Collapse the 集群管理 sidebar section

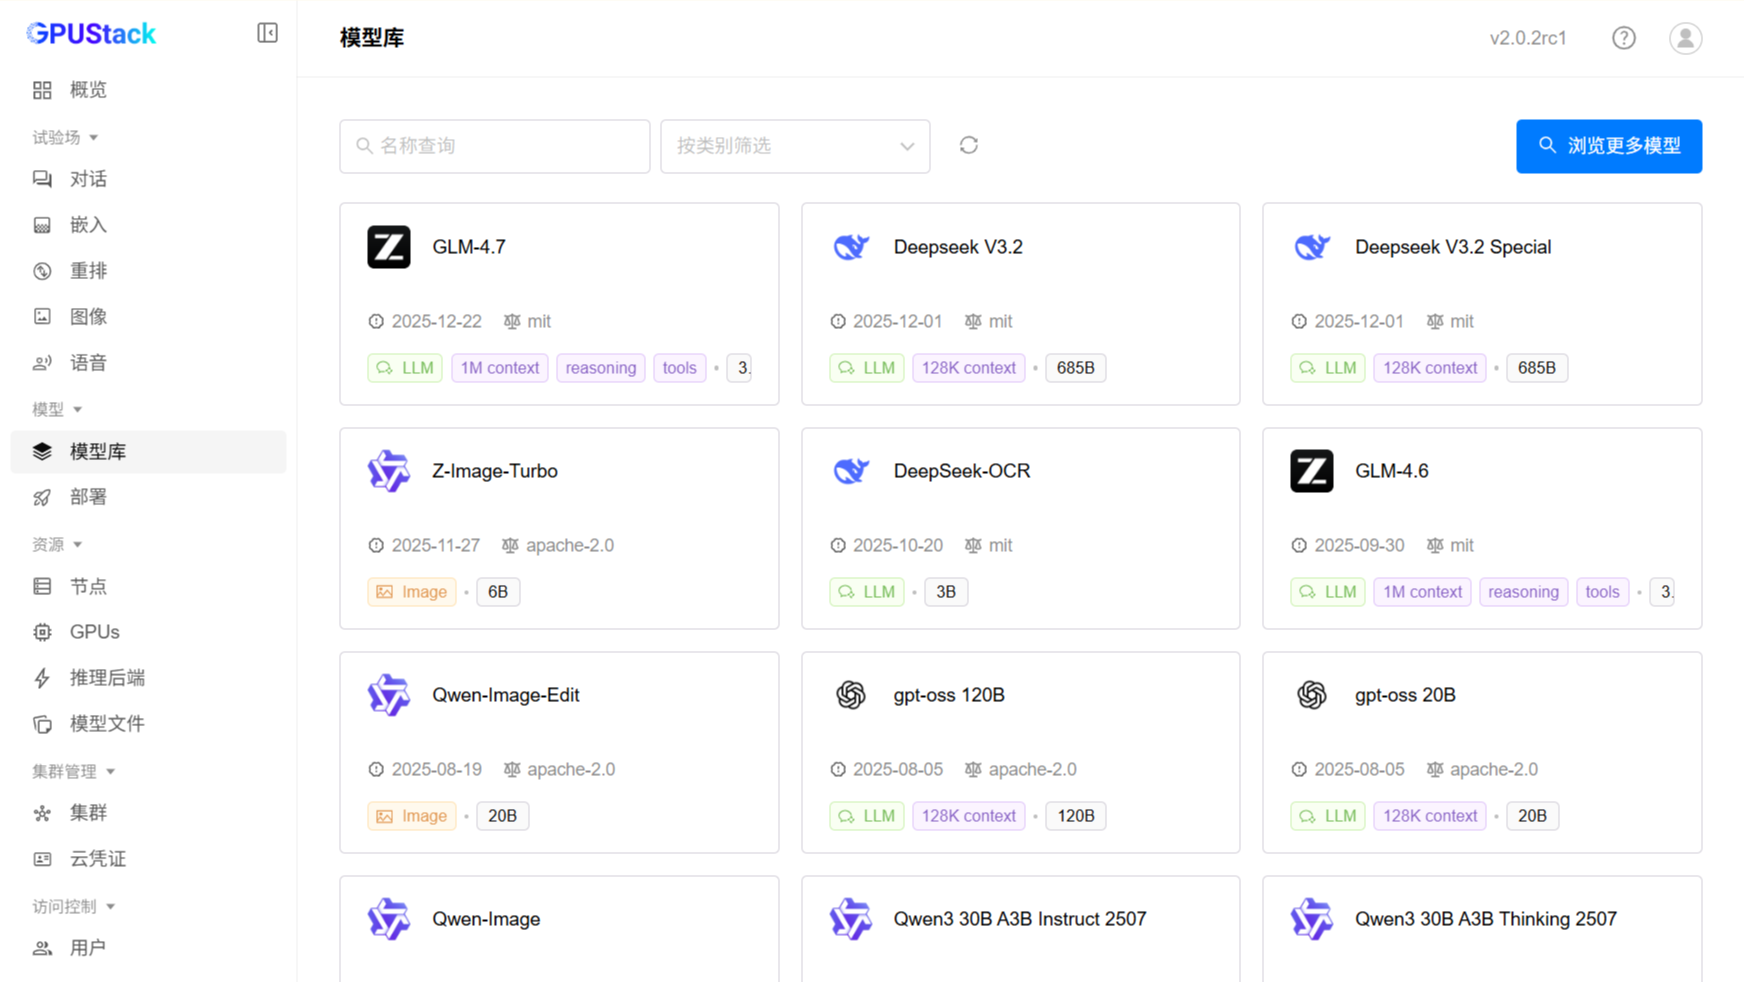pos(74,771)
